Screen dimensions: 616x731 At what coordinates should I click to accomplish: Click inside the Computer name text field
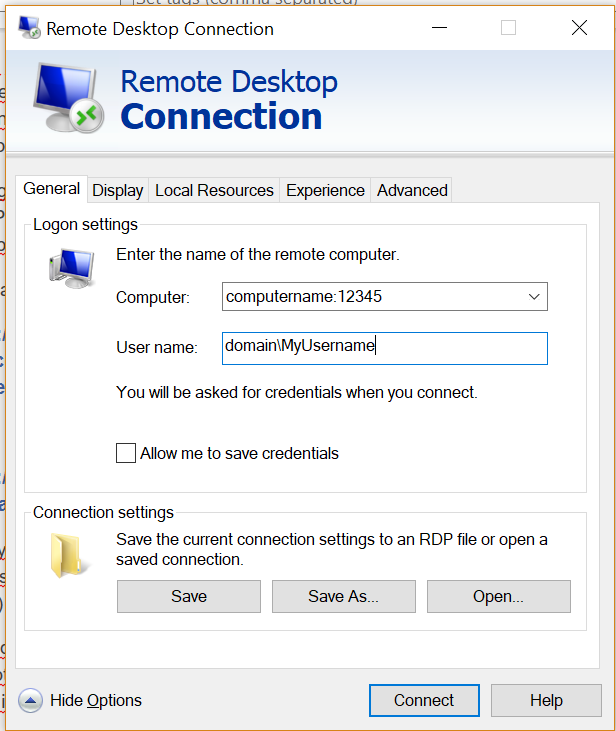click(x=370, y=297)
